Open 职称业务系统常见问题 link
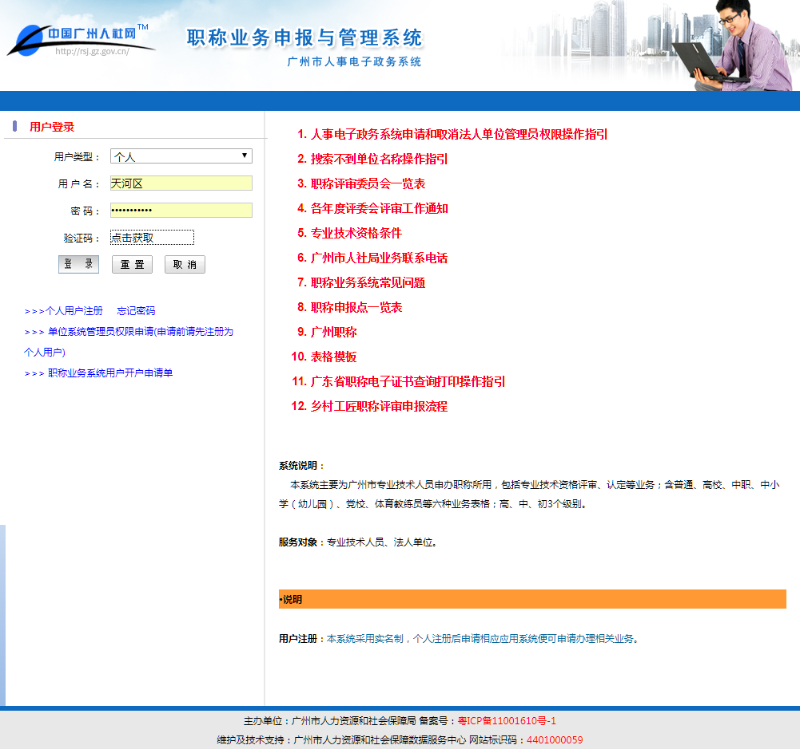 pyautogui.click(x=368, y=283)
